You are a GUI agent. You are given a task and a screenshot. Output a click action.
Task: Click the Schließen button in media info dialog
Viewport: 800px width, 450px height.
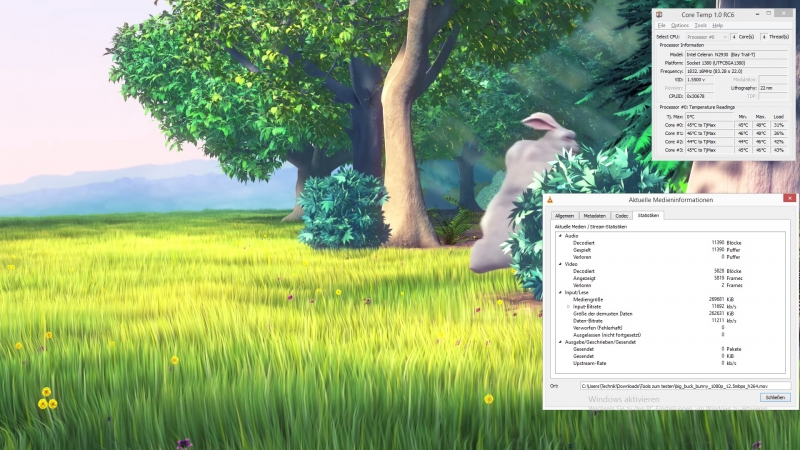[775, 397]
